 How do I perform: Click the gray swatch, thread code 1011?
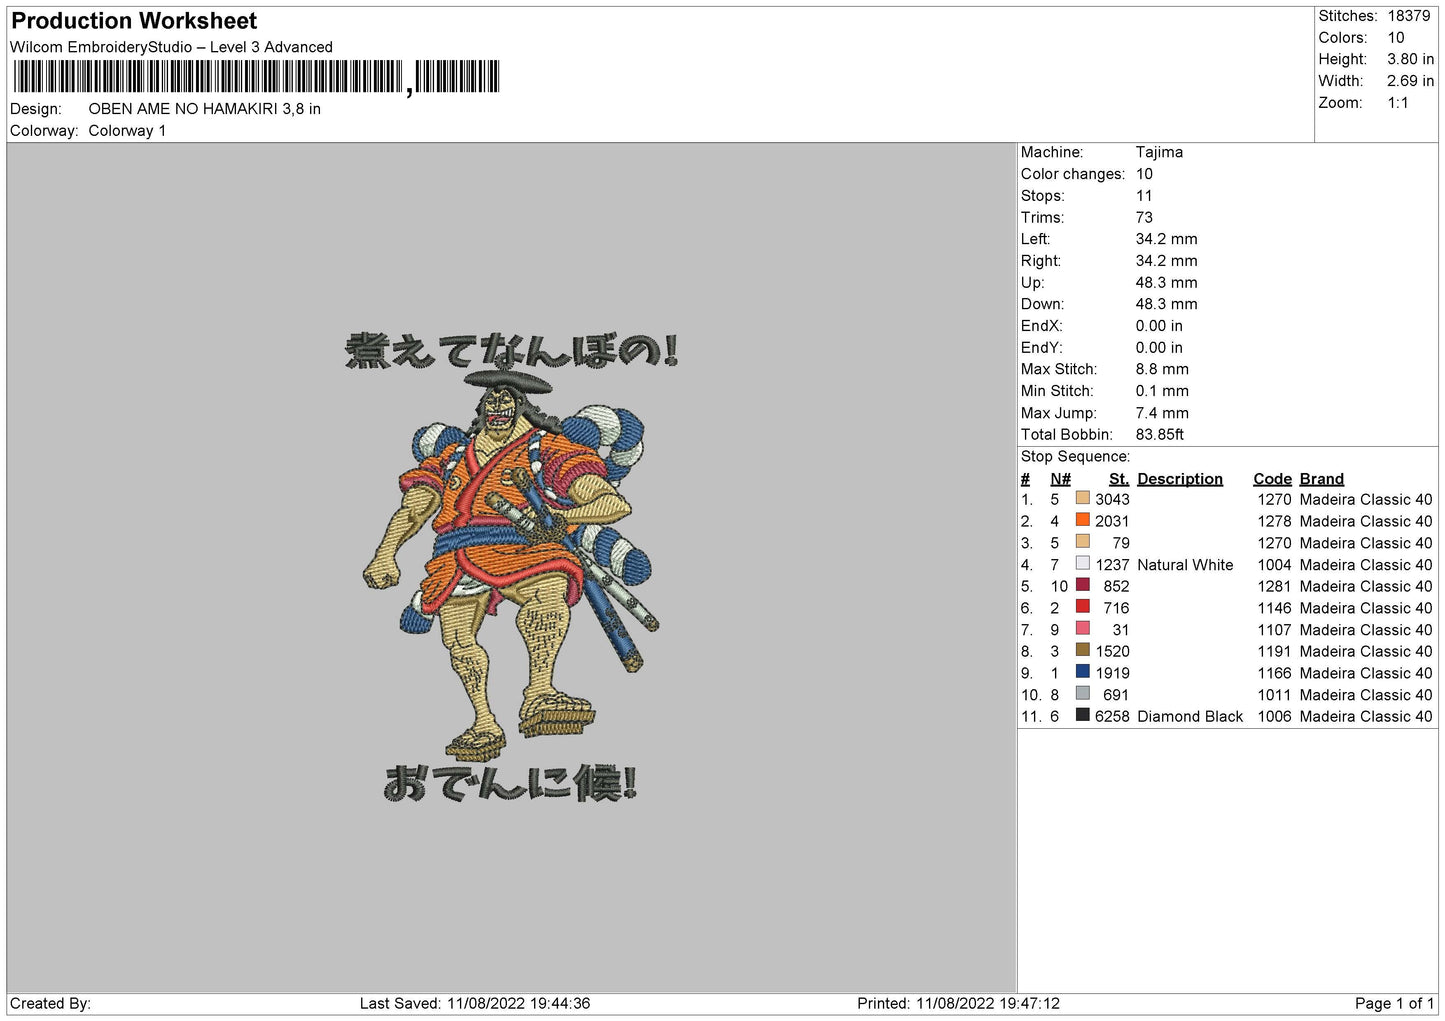coord(1082,694)
